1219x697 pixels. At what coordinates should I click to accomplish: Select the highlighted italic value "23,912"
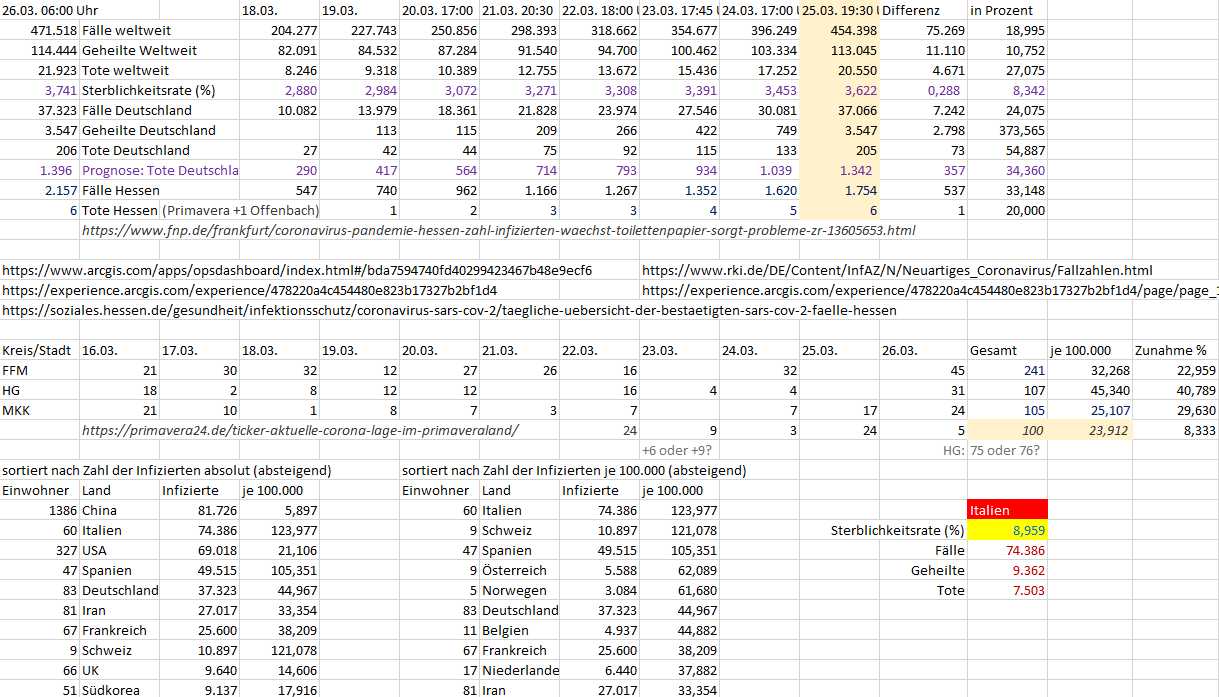(x=1107, y=430)
